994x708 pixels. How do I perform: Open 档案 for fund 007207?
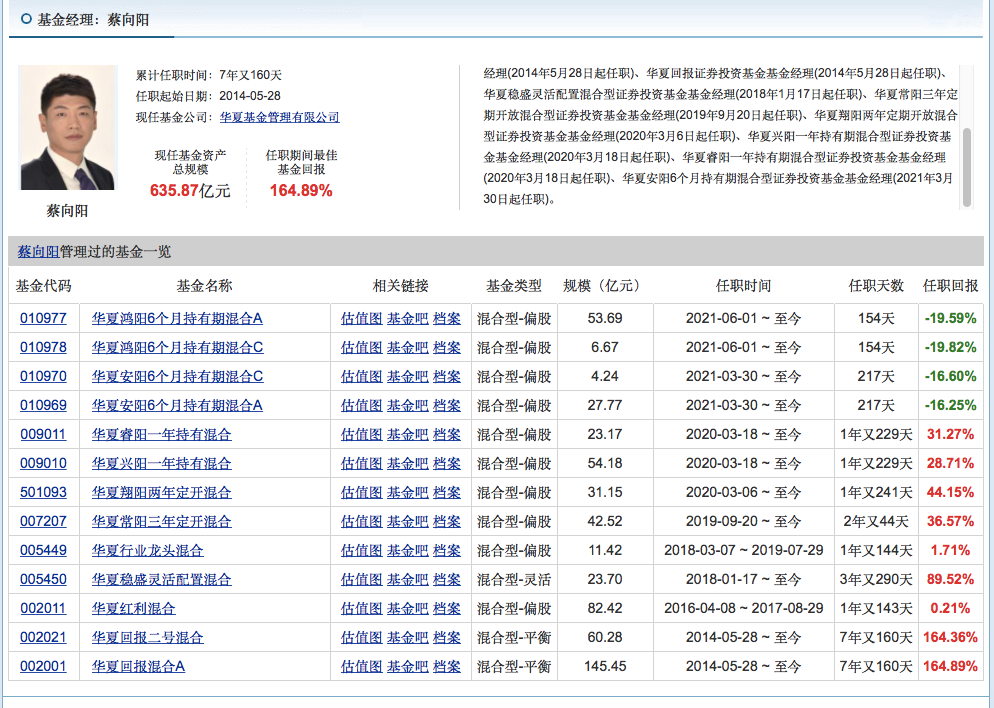[447, 522]
